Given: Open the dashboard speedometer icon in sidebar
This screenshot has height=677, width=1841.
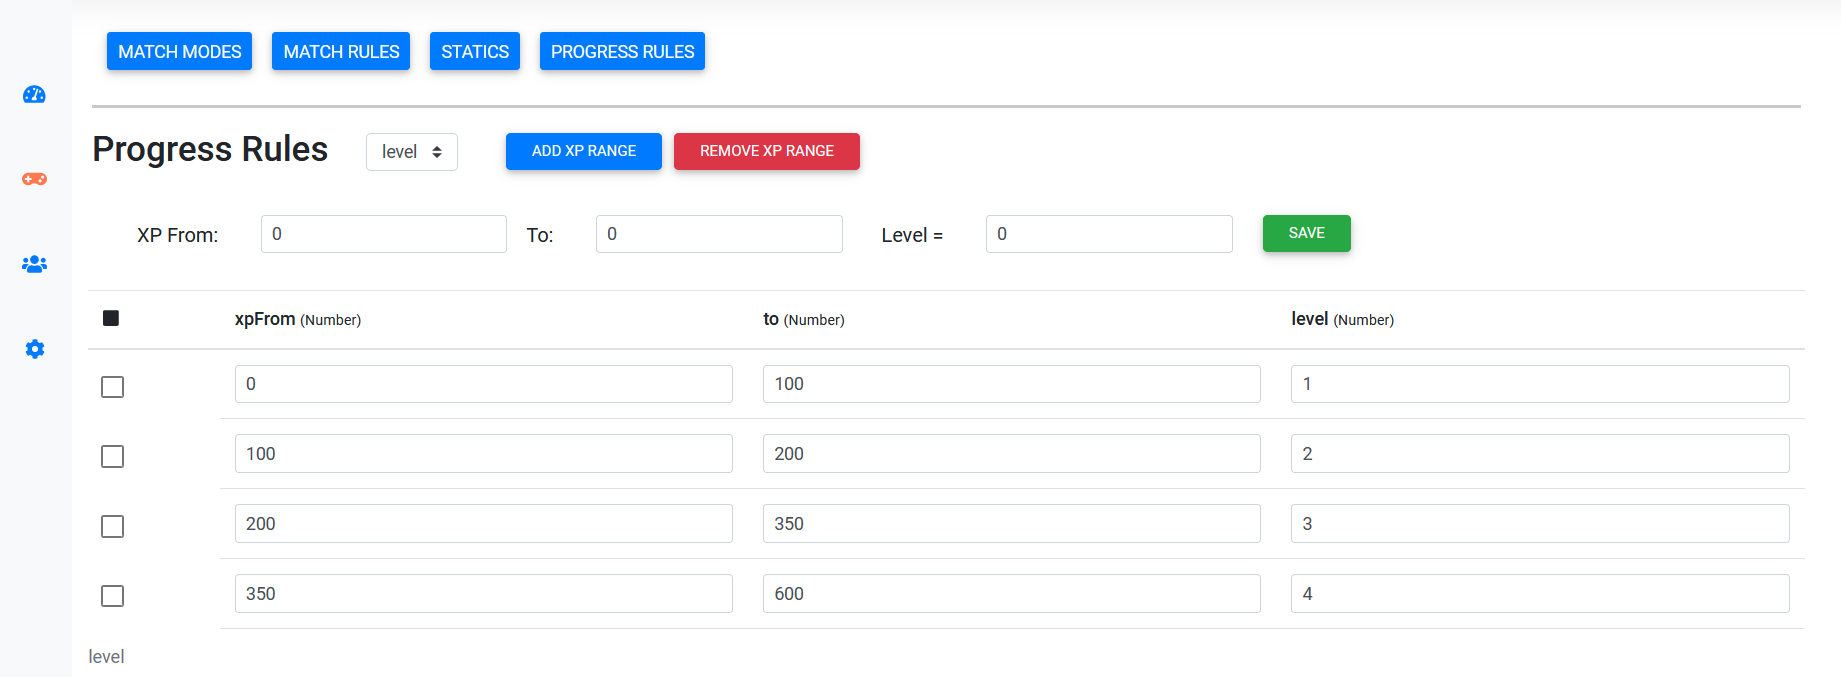Looking at the screenshot, I should [x=34, y=94].
